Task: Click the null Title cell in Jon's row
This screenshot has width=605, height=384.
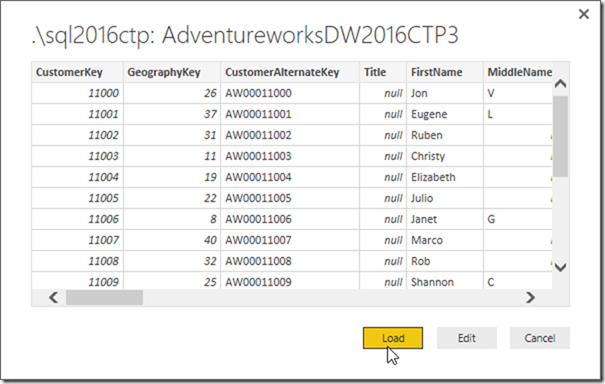Action: pyautogui.click(x=383, y=93)
